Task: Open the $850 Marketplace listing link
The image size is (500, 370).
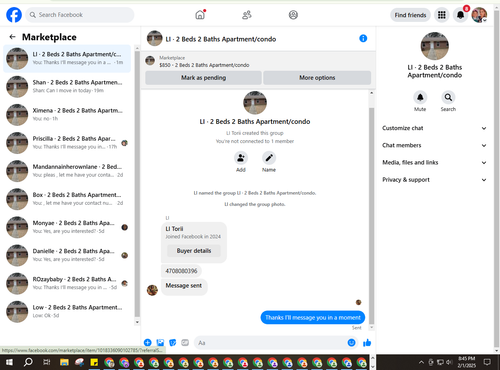Action: [204, 65]
